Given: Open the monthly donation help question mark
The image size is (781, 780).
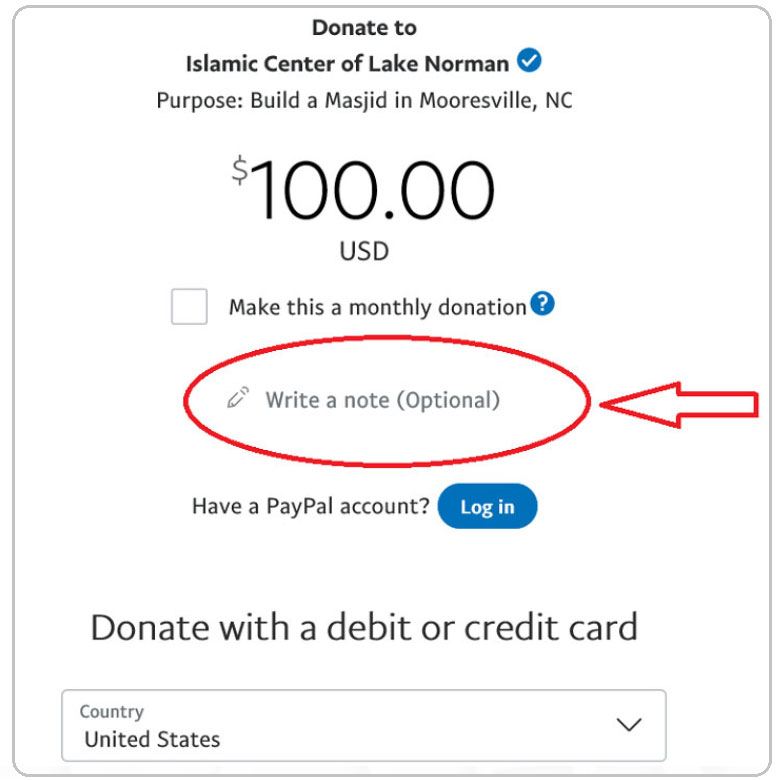Looking at the screenshot, I should [542, 303].
